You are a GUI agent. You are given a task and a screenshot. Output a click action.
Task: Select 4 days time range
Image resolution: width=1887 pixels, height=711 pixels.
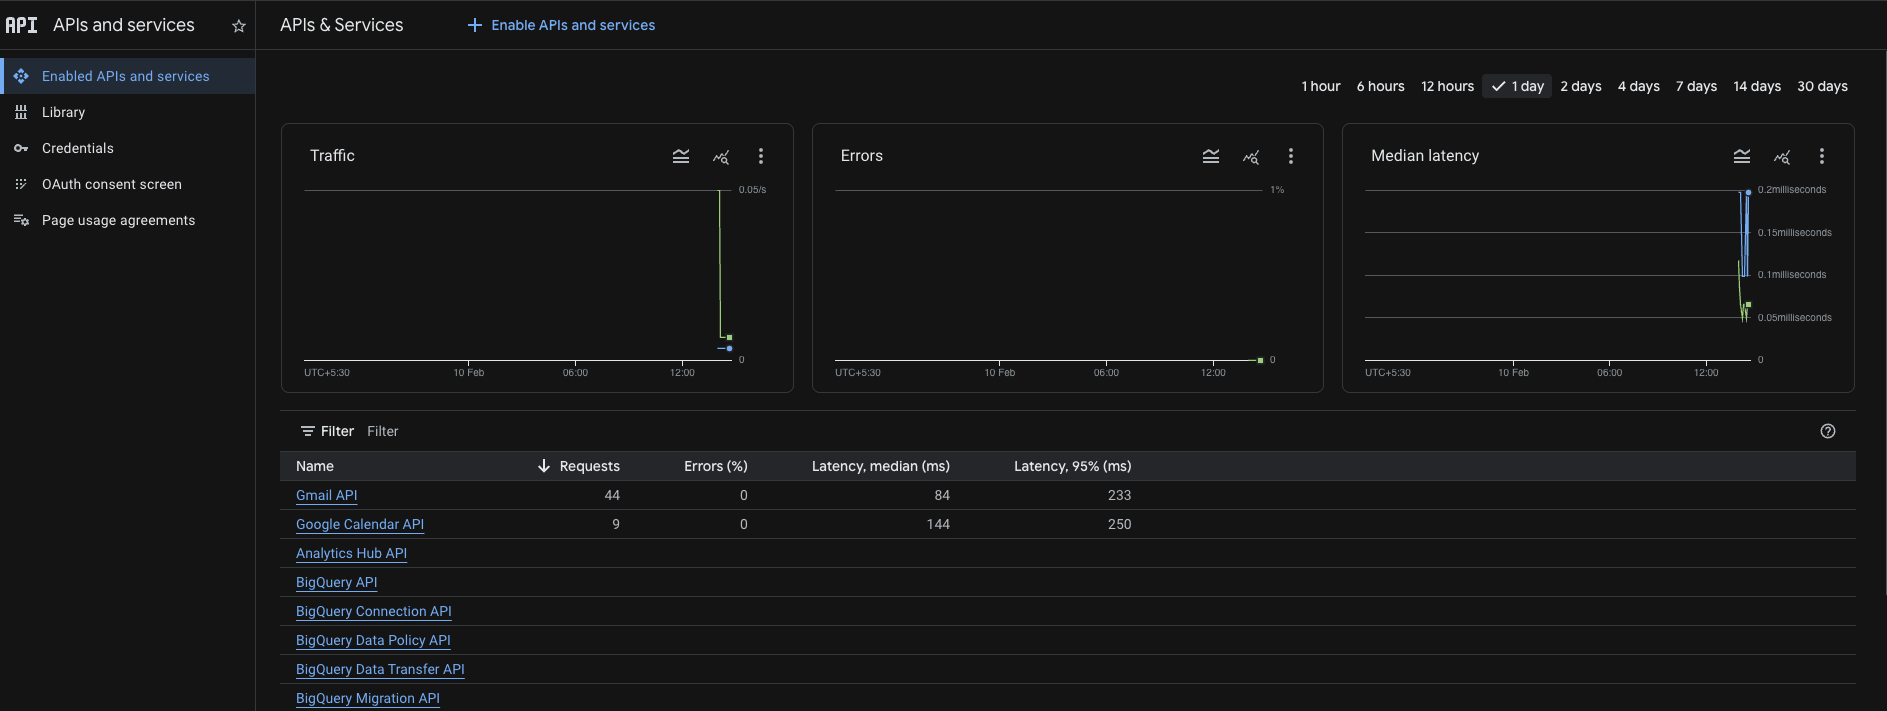[x=1639, y=86]
